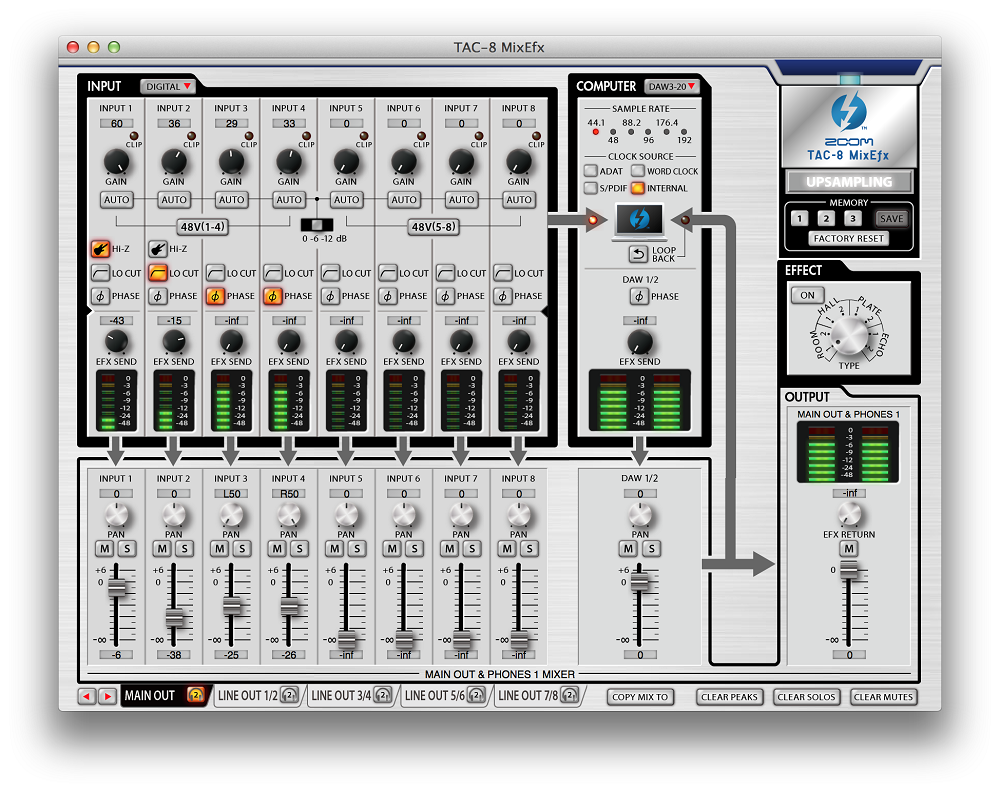The image size is (1000, 792).
Task: Toggle the 48V(1-4) phantom power
Action: point(203,227)
